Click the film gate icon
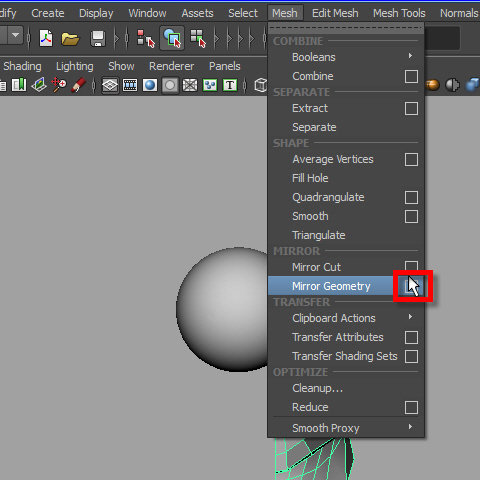Image resolution: width=480 pixels, height=480 pixels. (130, 85)
